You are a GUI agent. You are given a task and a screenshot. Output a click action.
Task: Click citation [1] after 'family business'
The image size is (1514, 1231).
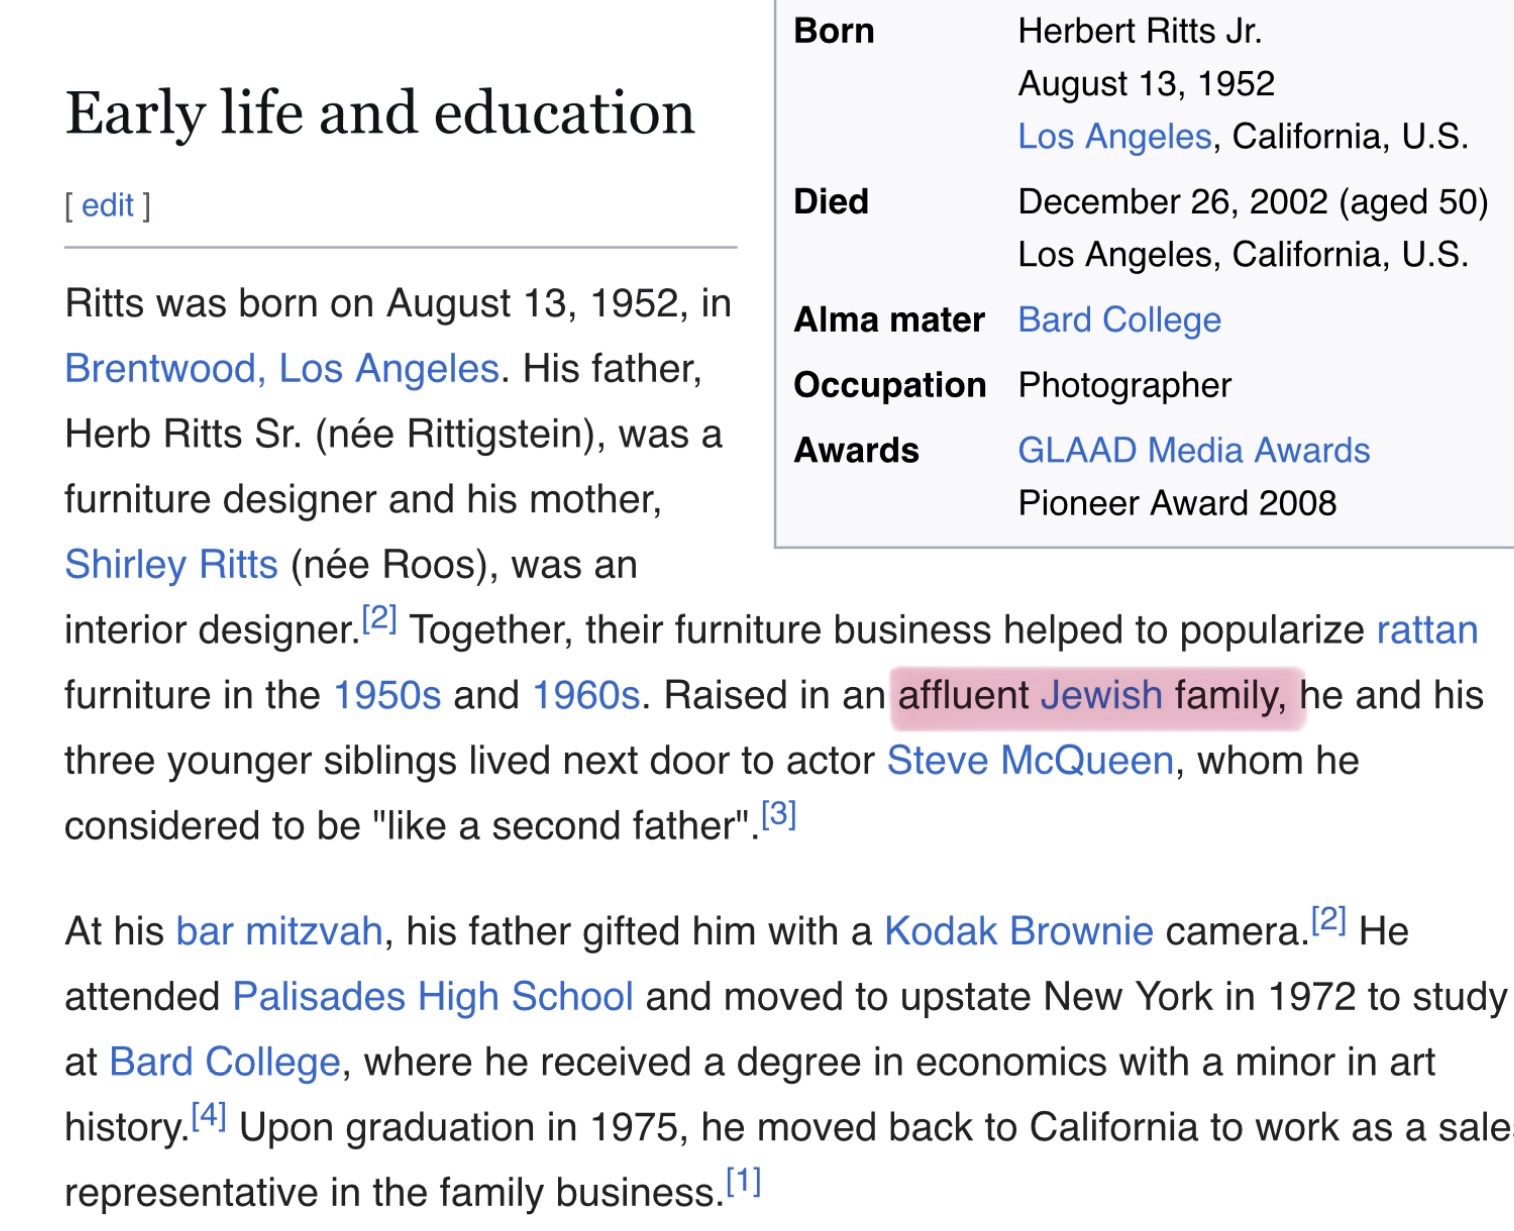pos(743,1182)
